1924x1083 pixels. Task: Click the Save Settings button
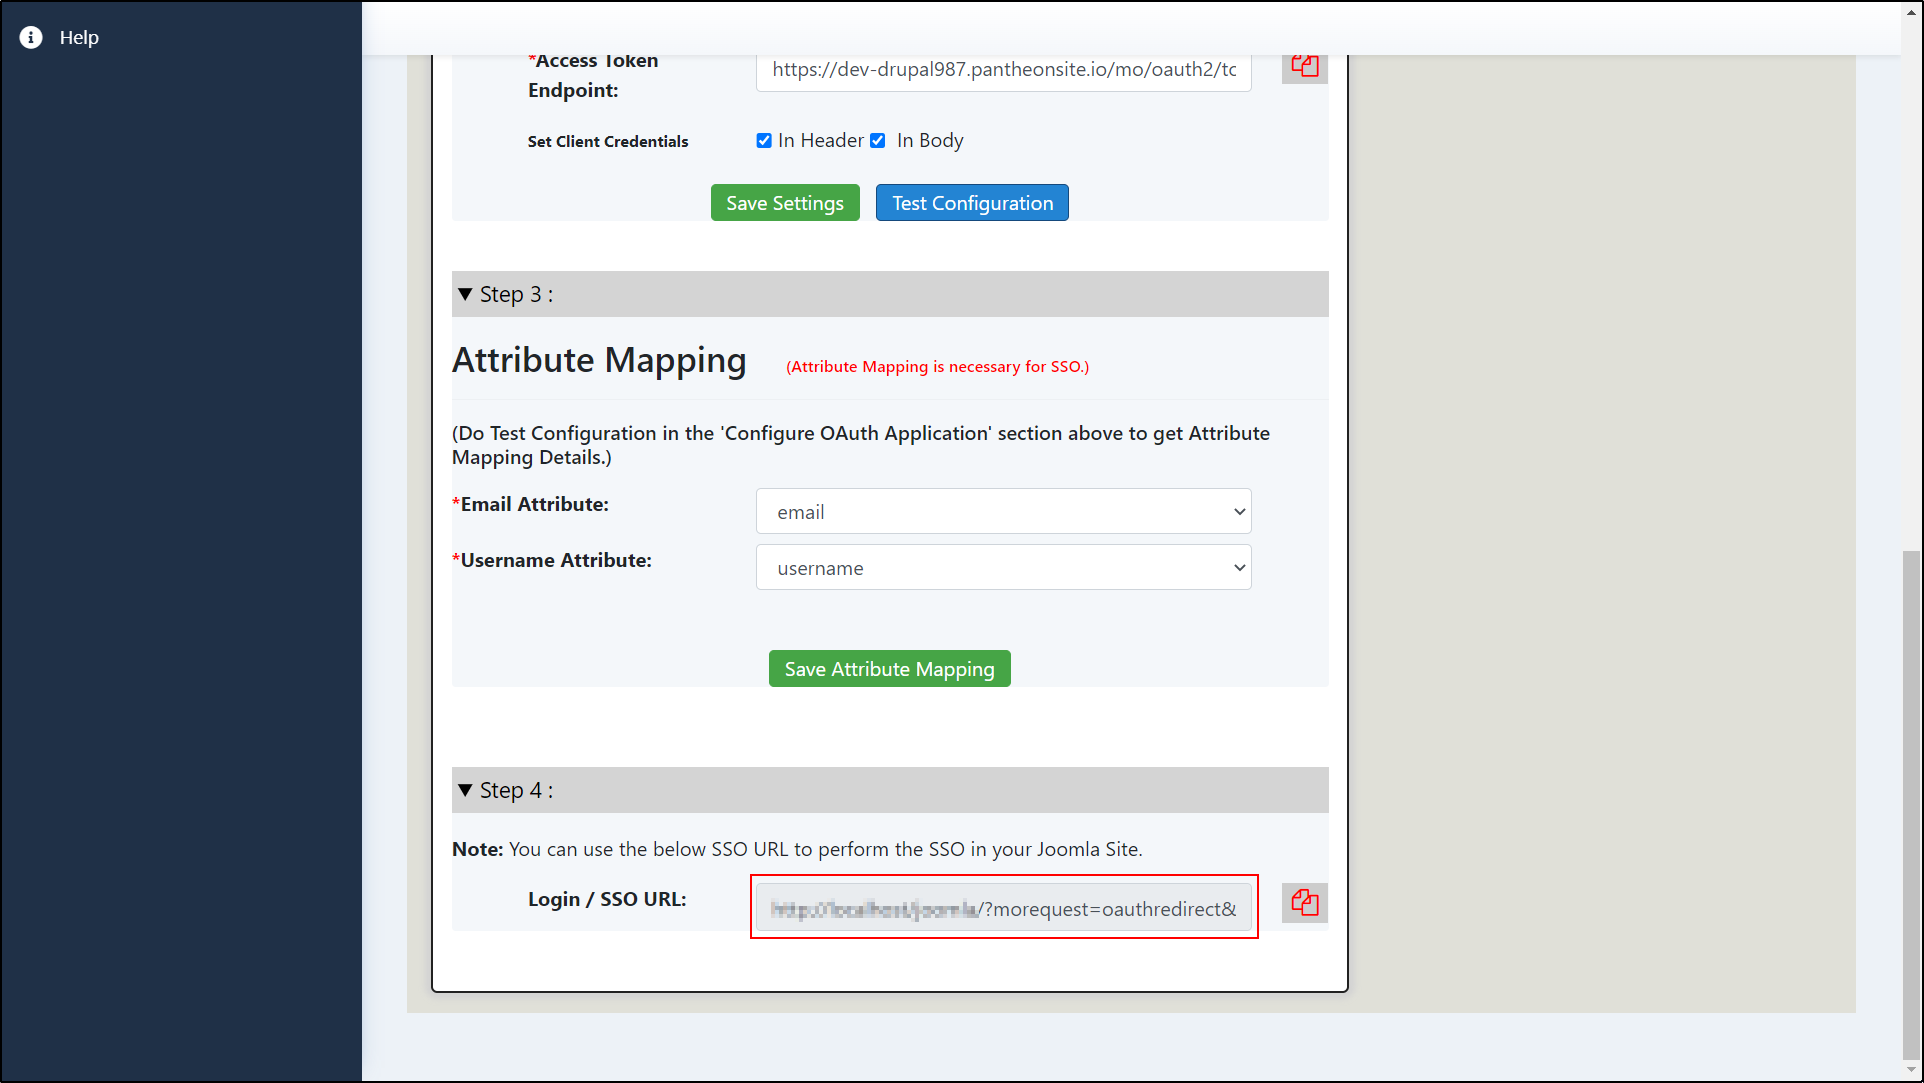[x=784, y=202]
